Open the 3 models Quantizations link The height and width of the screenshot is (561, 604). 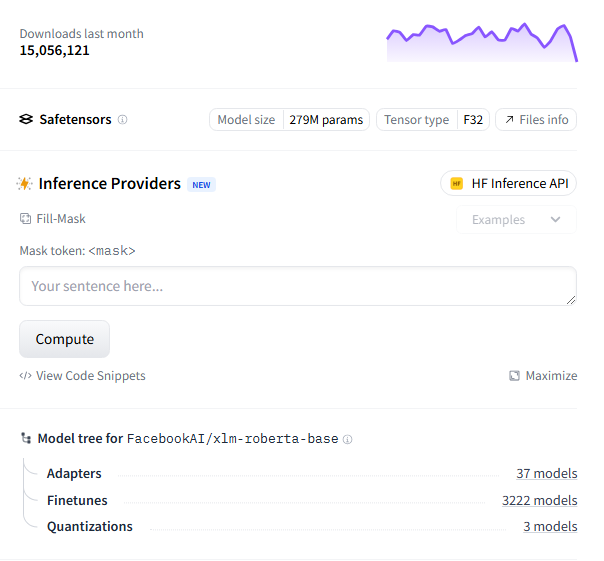point(550,526)
